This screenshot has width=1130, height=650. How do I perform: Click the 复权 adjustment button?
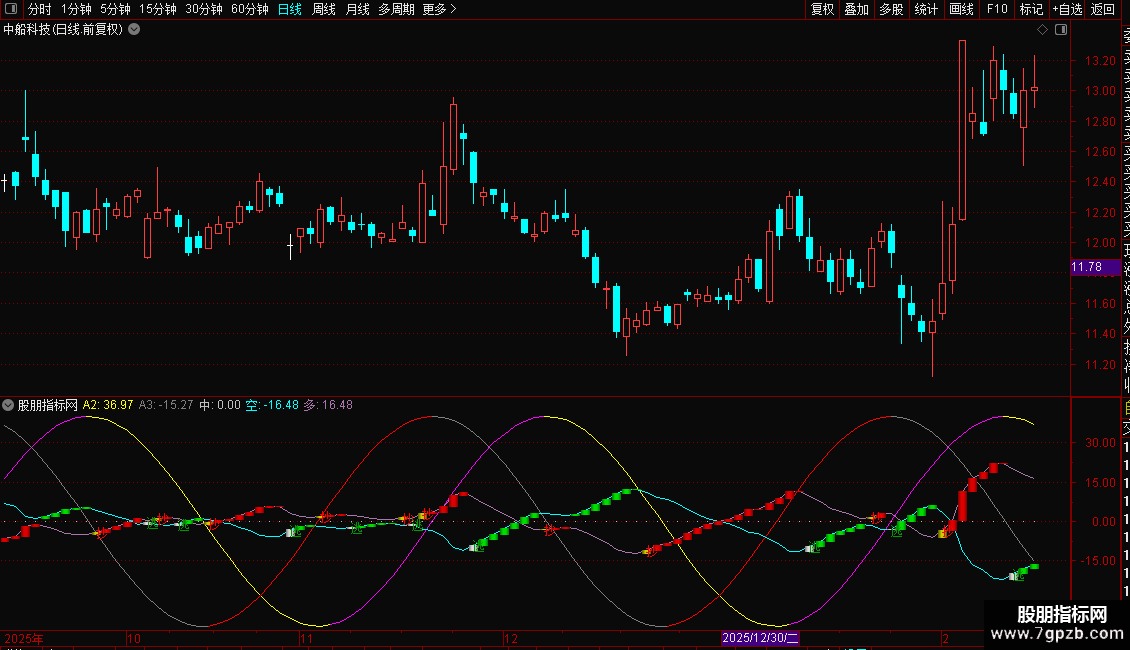(822, 9)
